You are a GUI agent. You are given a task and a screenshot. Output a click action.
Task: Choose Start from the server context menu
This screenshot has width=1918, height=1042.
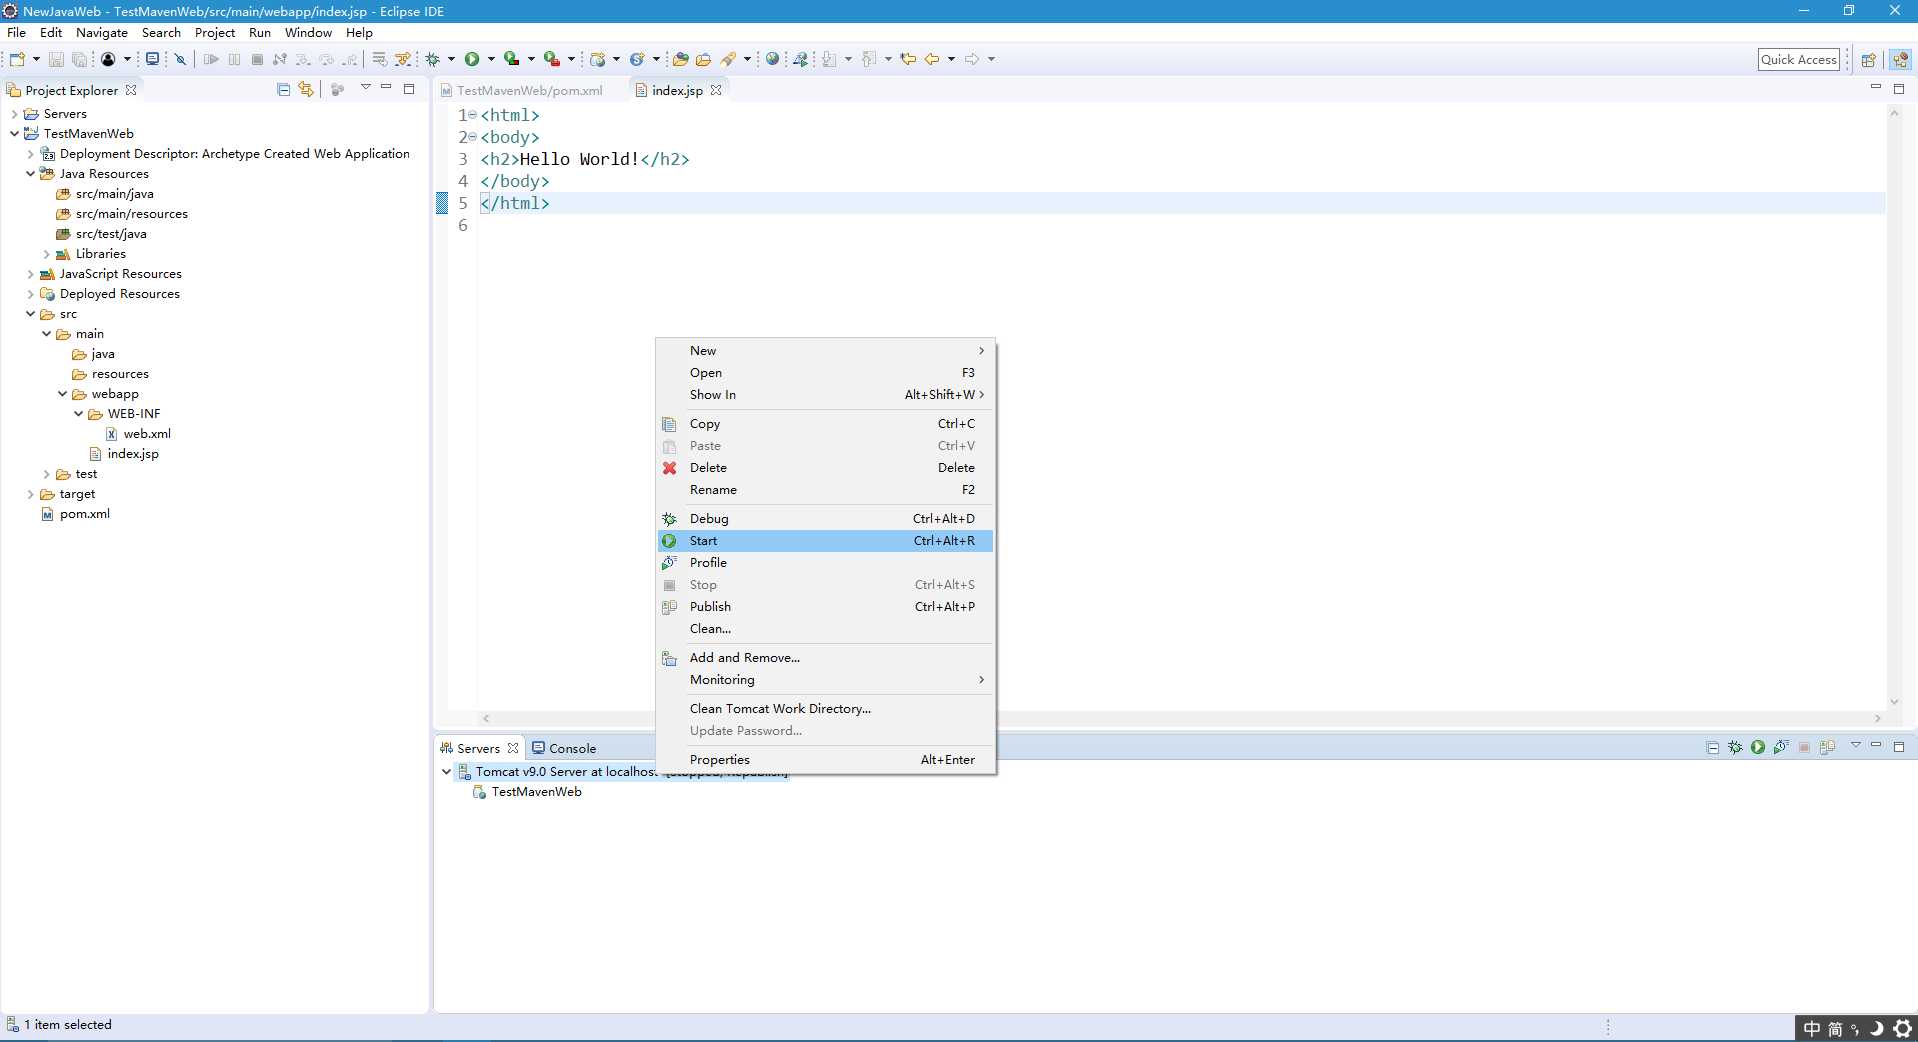(703, 541)
